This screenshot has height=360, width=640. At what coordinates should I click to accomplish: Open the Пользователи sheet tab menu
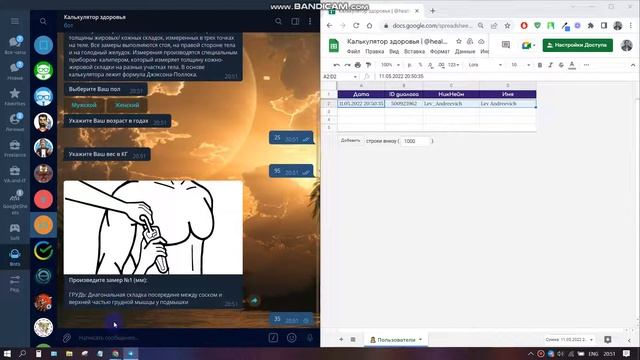click(420, 339)
